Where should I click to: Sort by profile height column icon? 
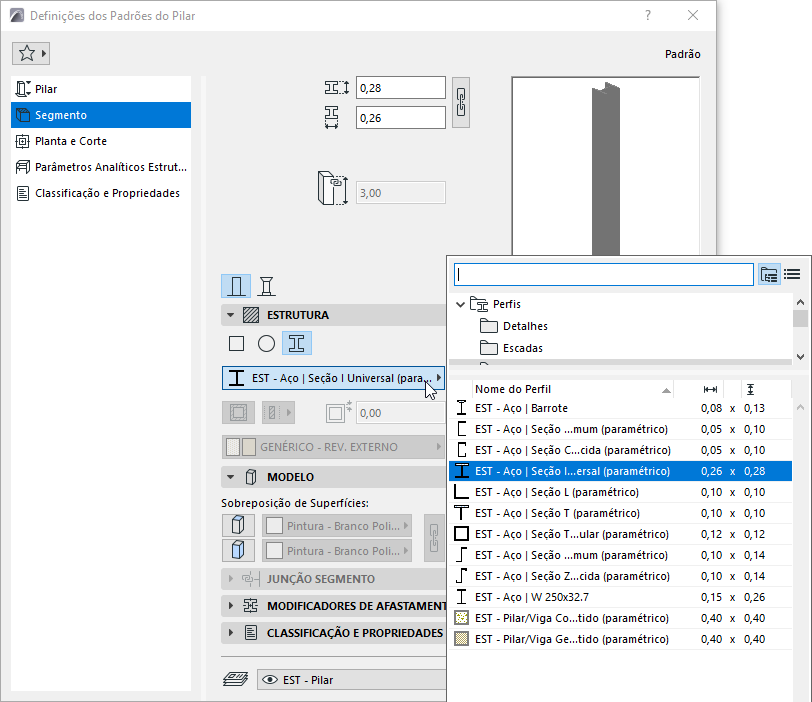pos(750,389)
